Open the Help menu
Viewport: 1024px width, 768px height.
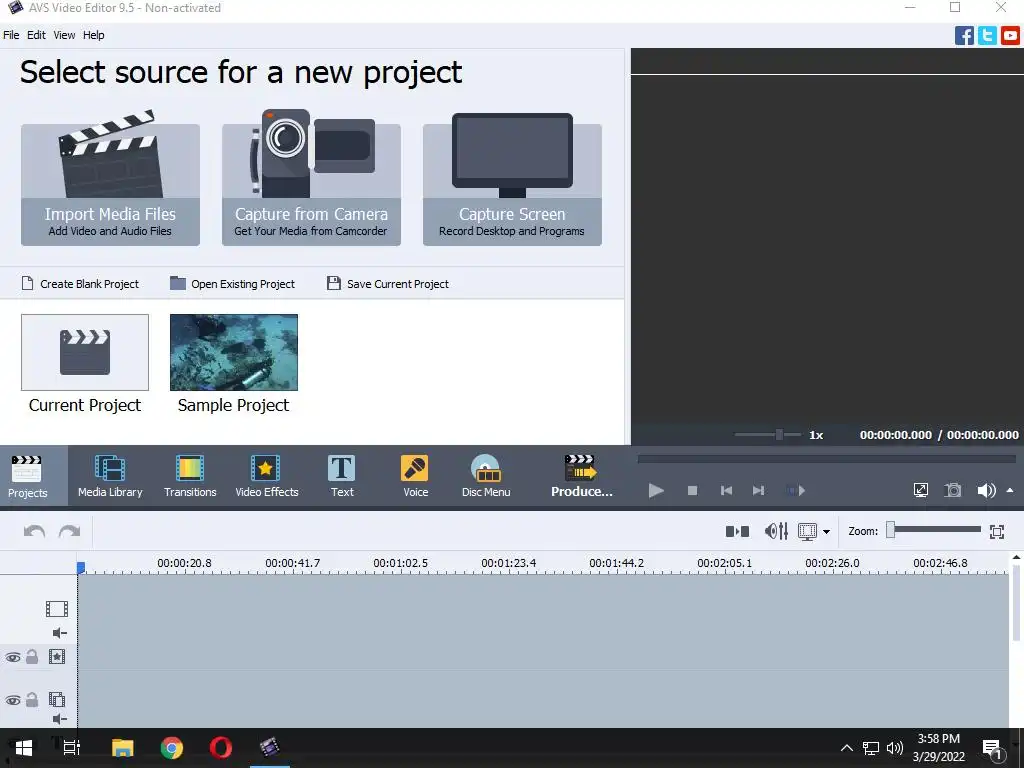pos(93,35)
